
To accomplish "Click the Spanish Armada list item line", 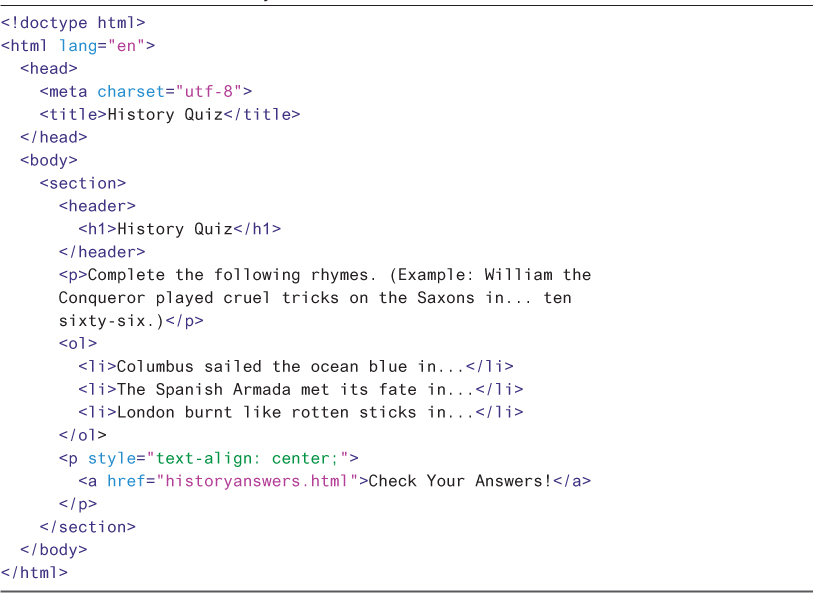I will point(300,389).
